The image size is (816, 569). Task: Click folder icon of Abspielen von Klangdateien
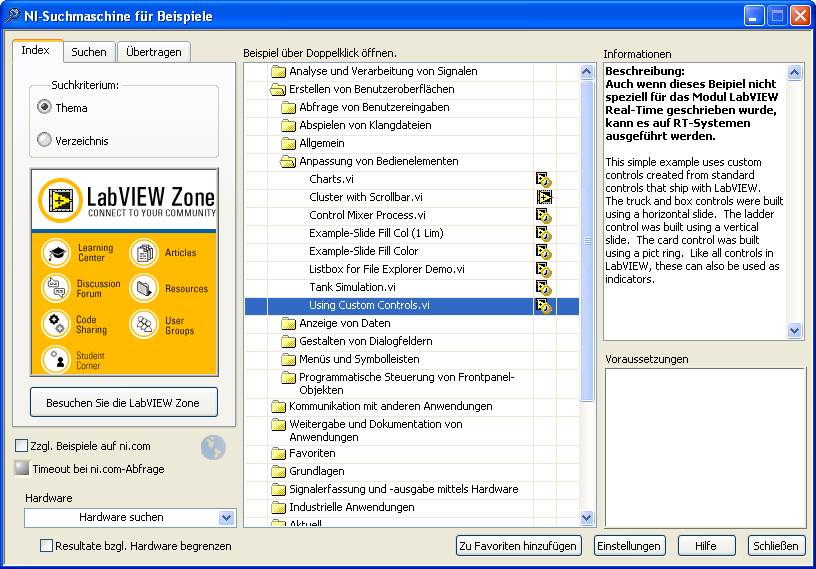(x=288, y=125)
